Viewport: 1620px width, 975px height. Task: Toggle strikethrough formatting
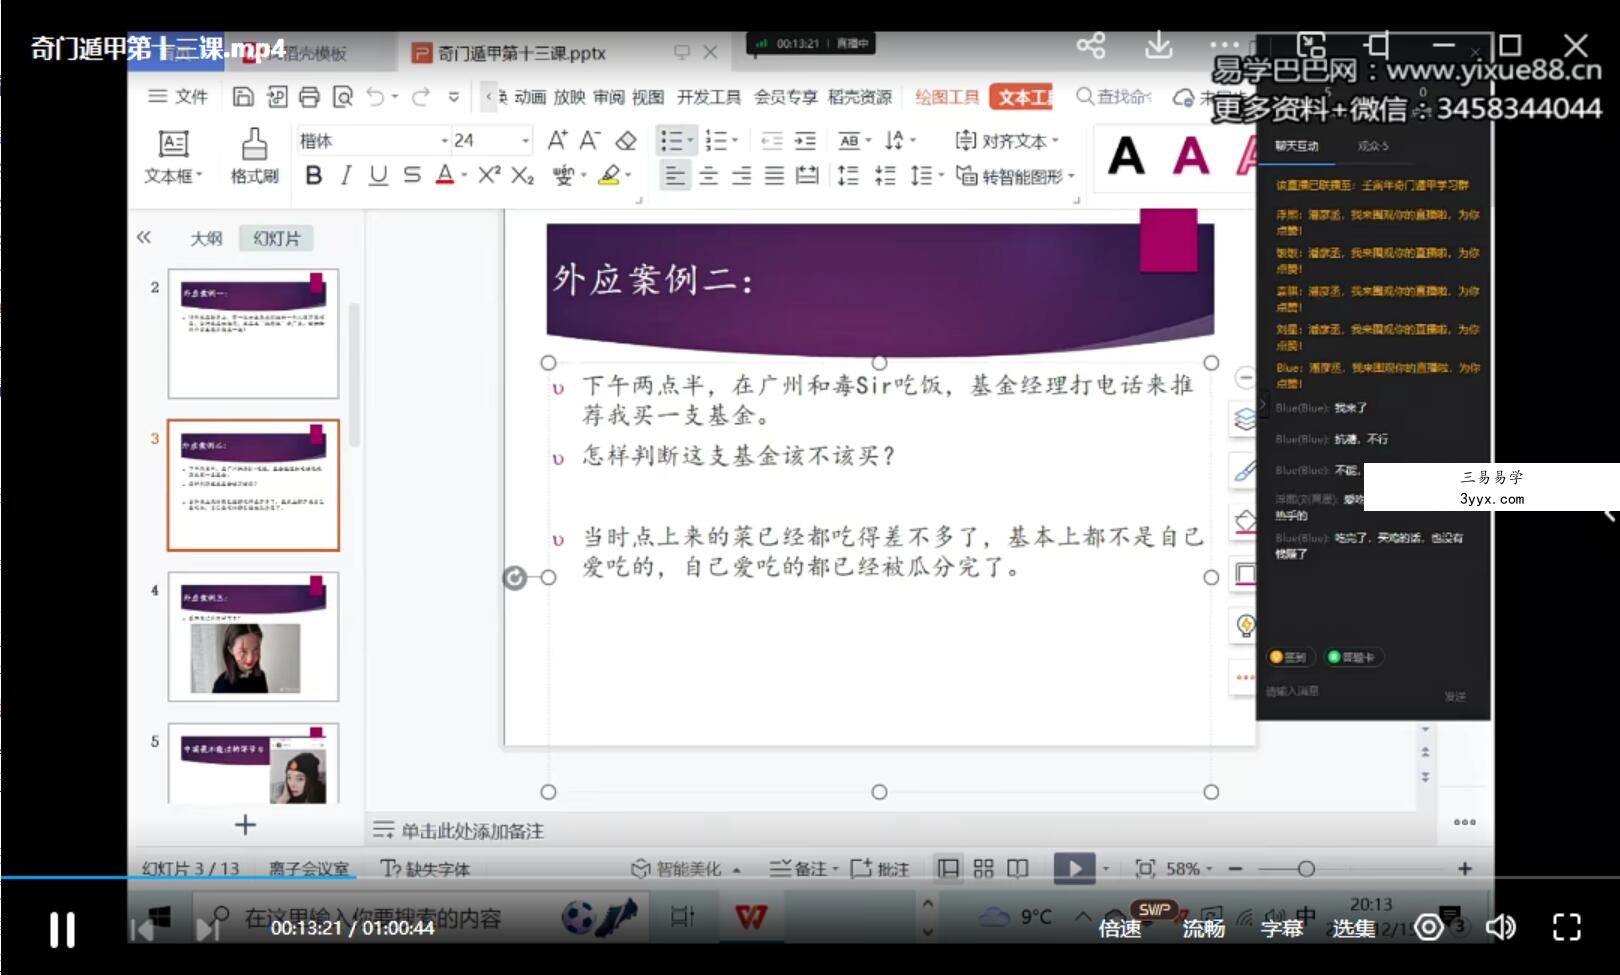point(412,176)
